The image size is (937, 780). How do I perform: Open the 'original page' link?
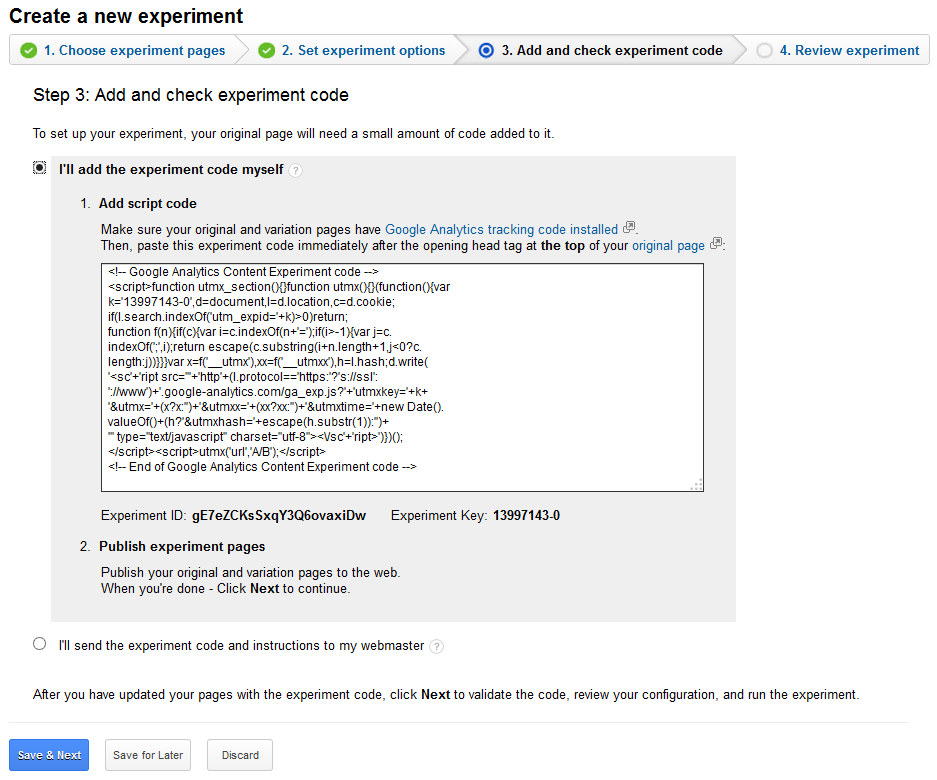point(668,246)
